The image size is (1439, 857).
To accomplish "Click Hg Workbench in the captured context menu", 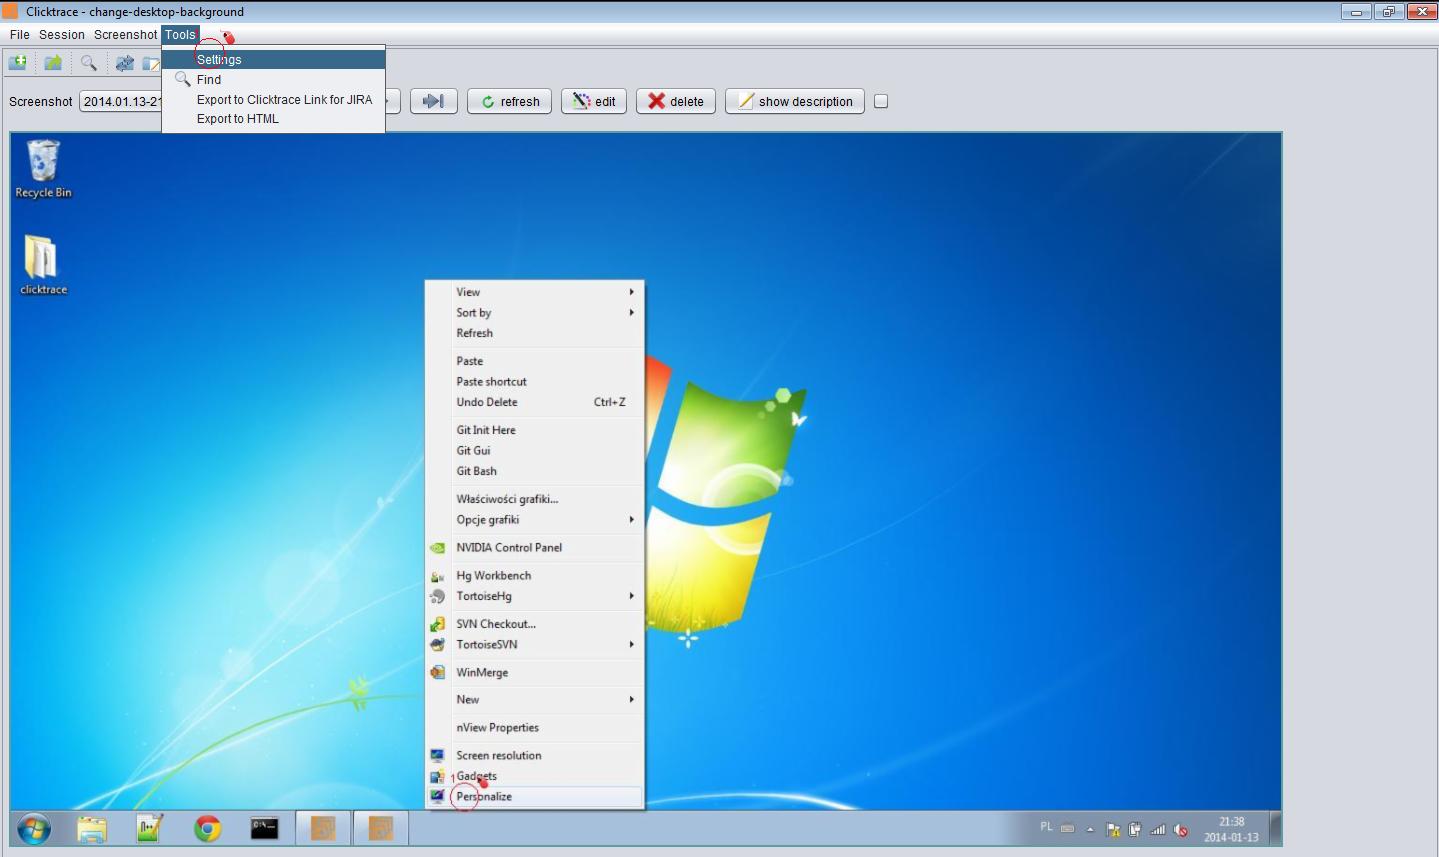I will [x=534, y=575].
